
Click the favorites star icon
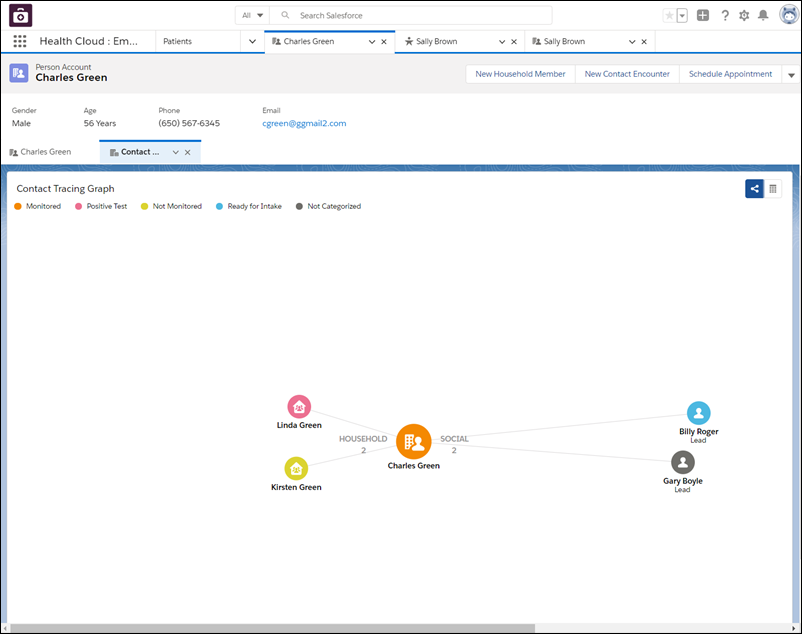click(669, 15)
